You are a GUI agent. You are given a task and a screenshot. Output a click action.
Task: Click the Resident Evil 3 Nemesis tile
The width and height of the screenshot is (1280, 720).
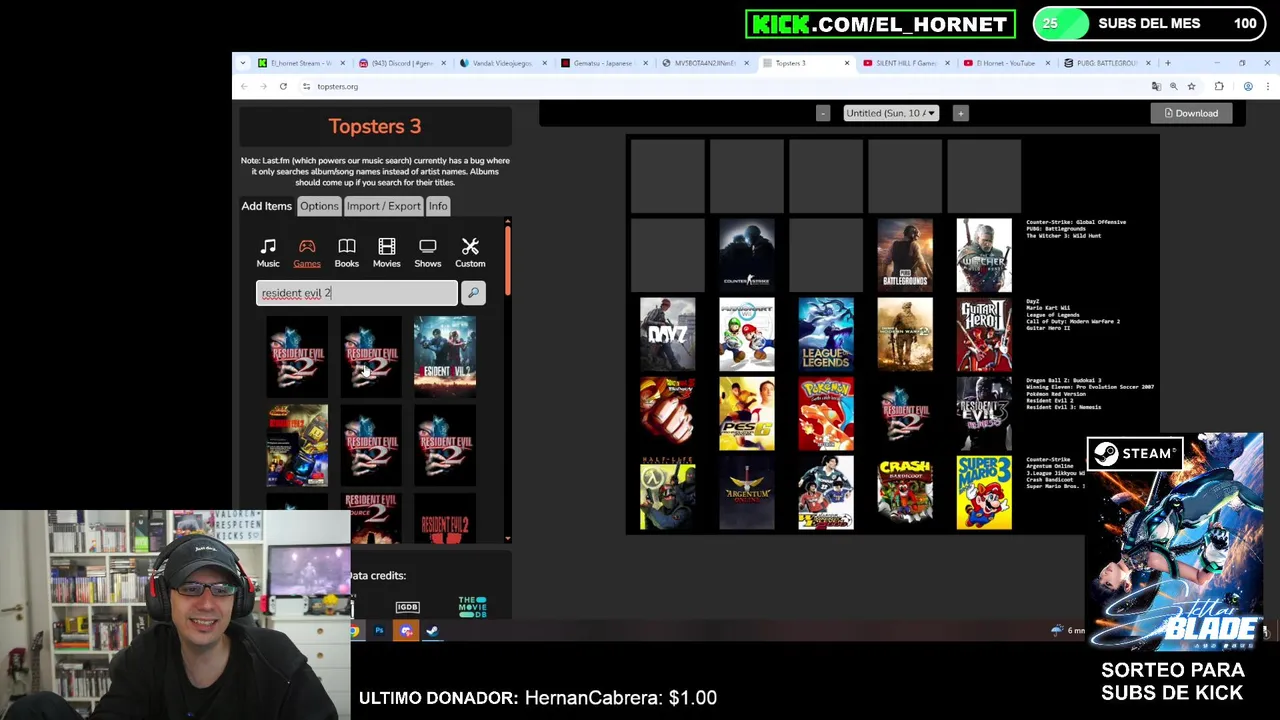984,413
